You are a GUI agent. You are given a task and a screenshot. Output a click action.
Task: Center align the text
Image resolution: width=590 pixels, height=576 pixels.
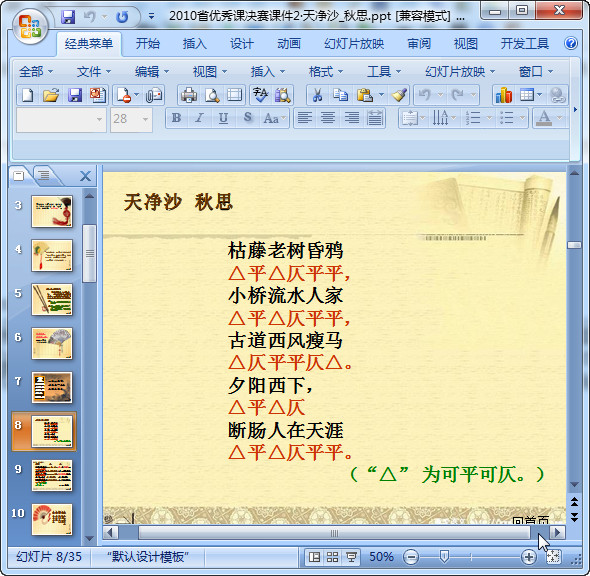[x=328, y=118]
